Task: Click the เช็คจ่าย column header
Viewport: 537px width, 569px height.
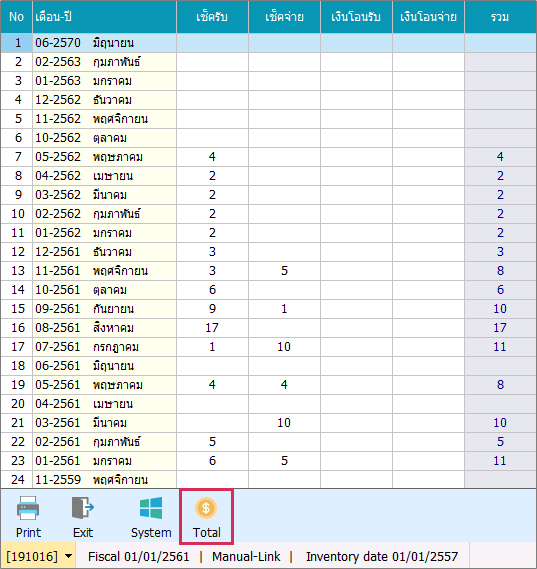Action: click(x=284, y=17)
